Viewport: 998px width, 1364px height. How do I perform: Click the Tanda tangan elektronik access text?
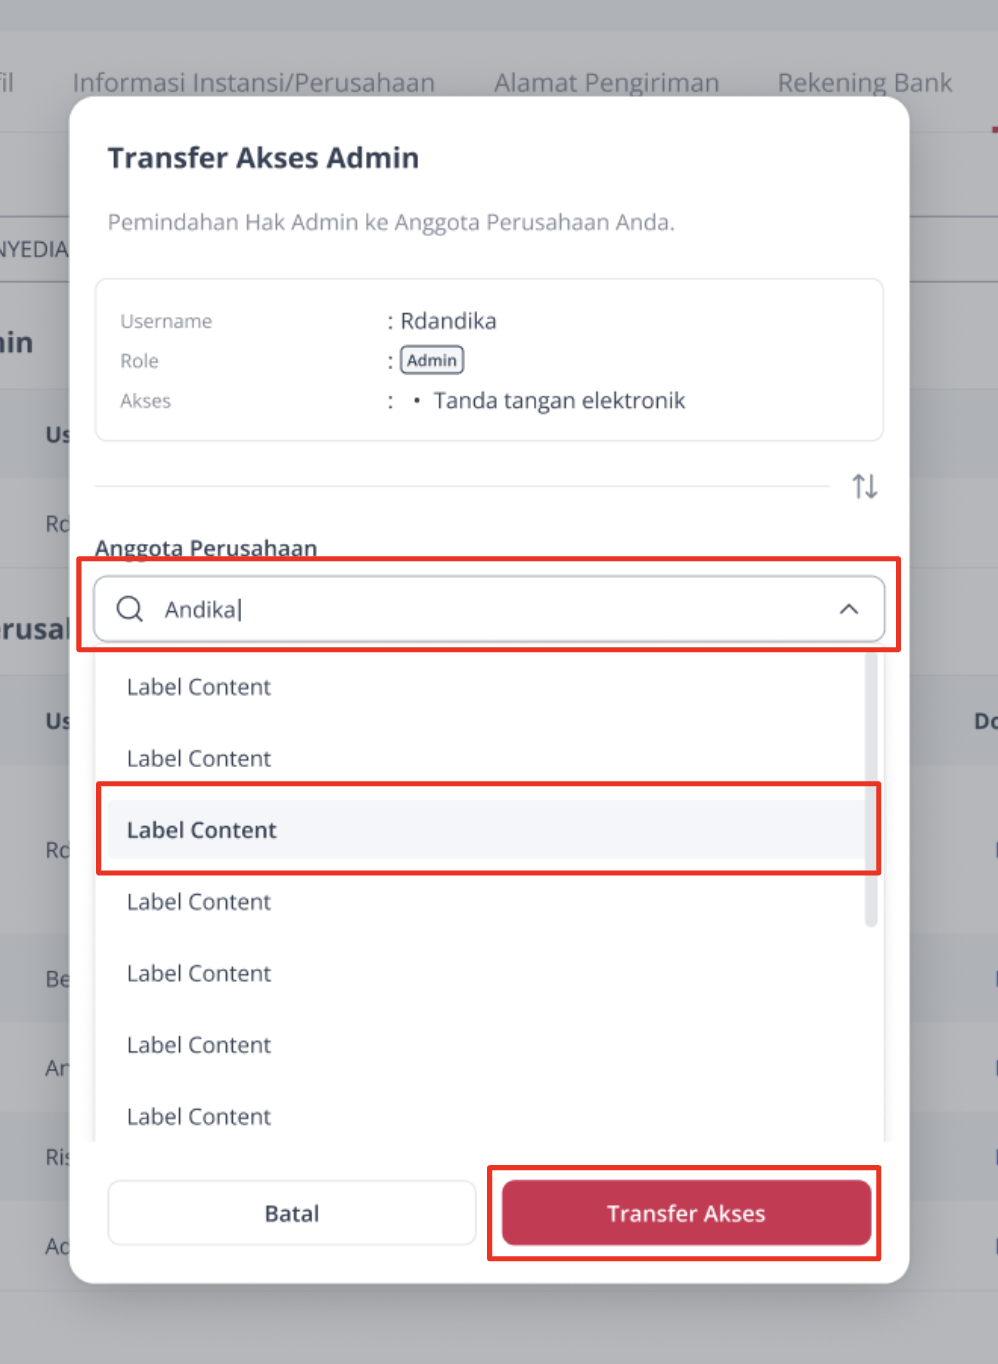[x=559, y=401]
